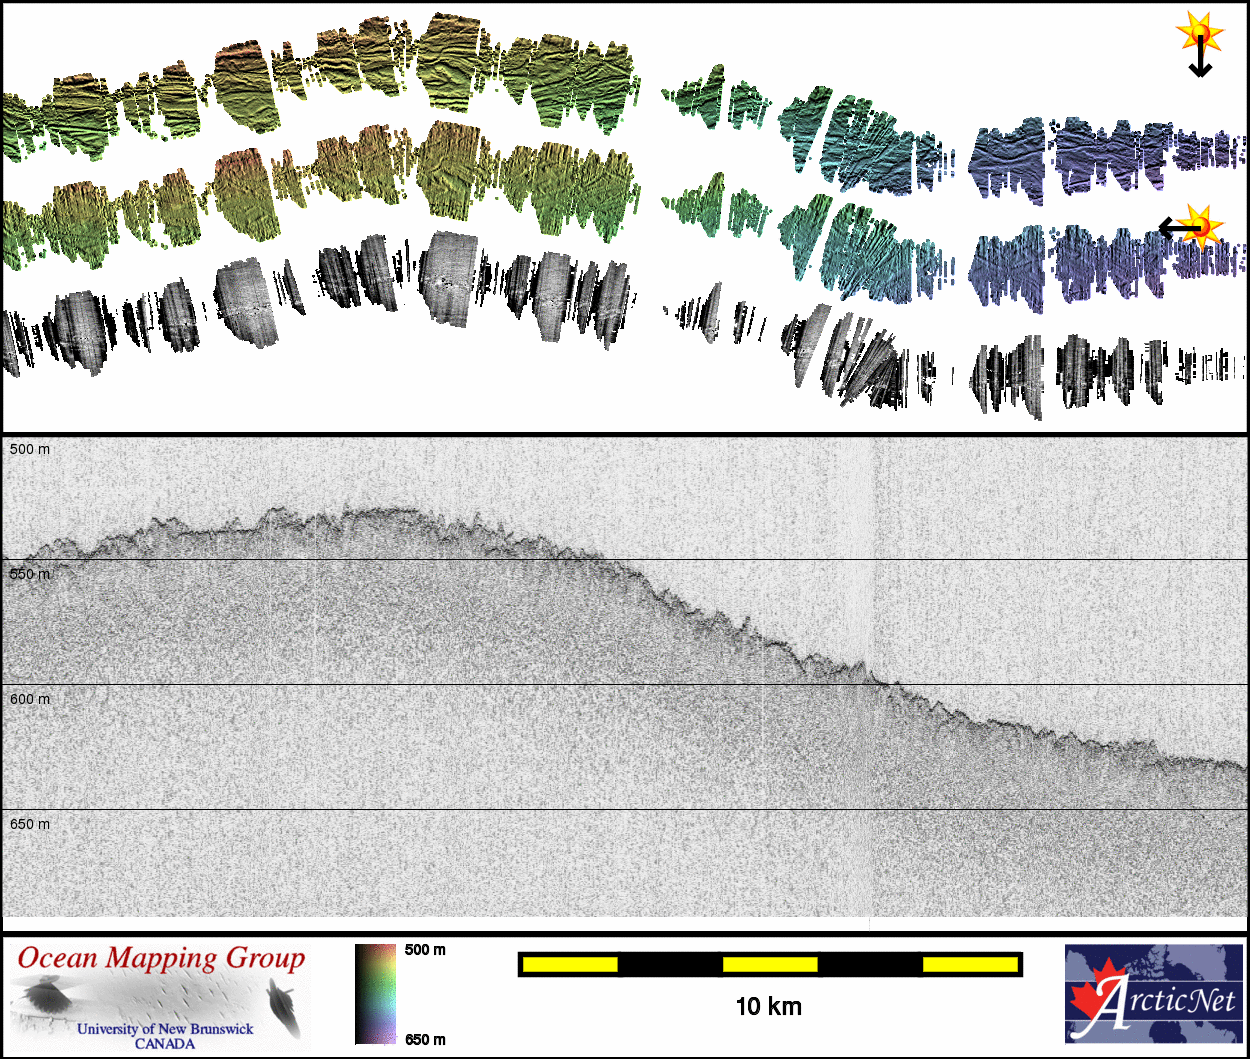Click the 10 km scale bar label
The width and height of the screenshot is (1250, 1059).
[x=768, y=1006]
